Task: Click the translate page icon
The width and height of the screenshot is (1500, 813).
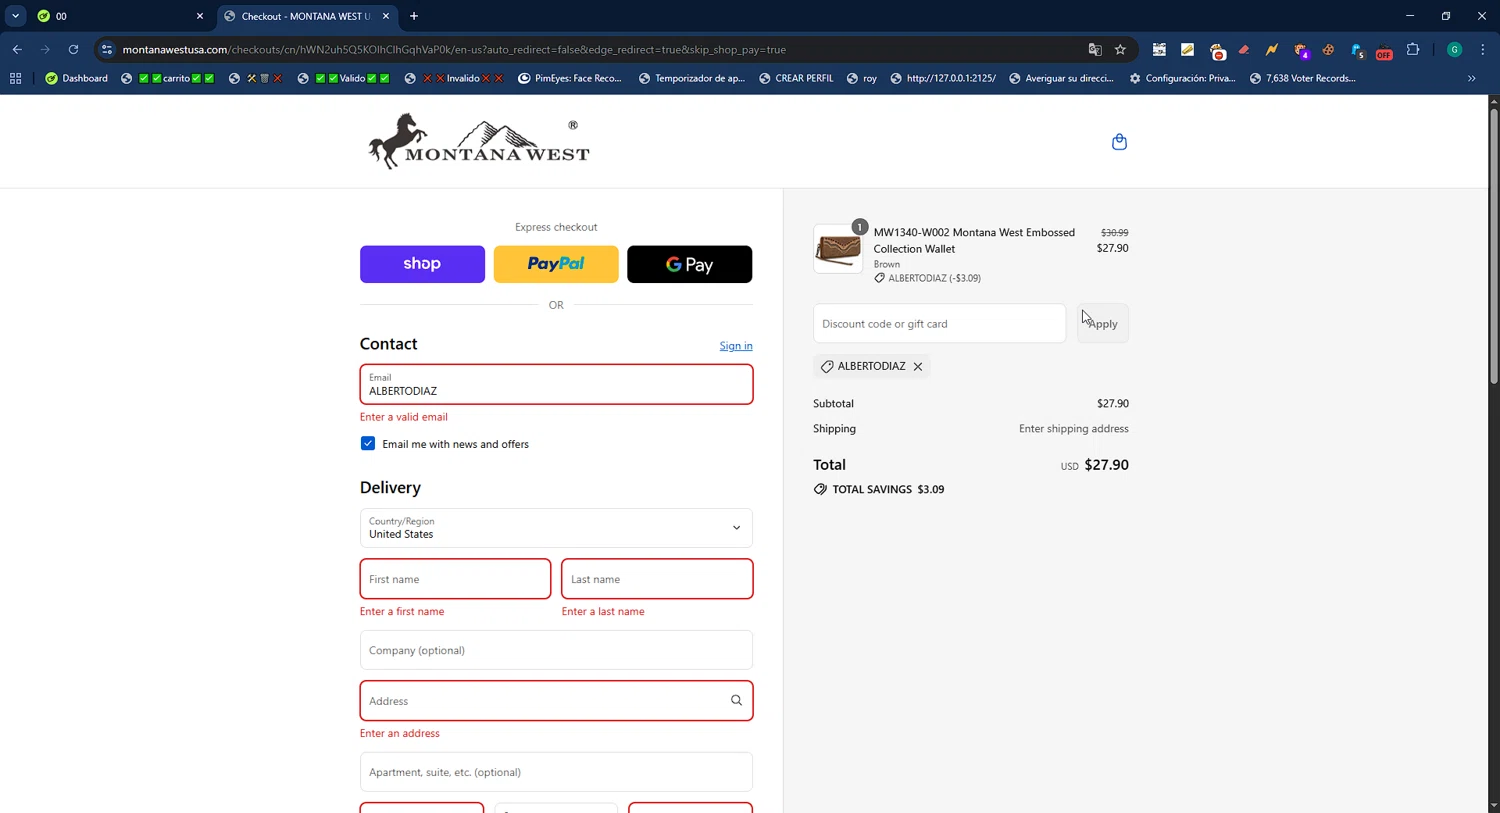Action: (1095, 49)
